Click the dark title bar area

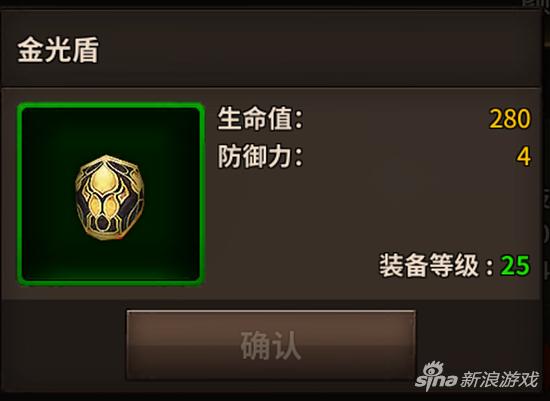pyautogui.click(x=270, y=49)
